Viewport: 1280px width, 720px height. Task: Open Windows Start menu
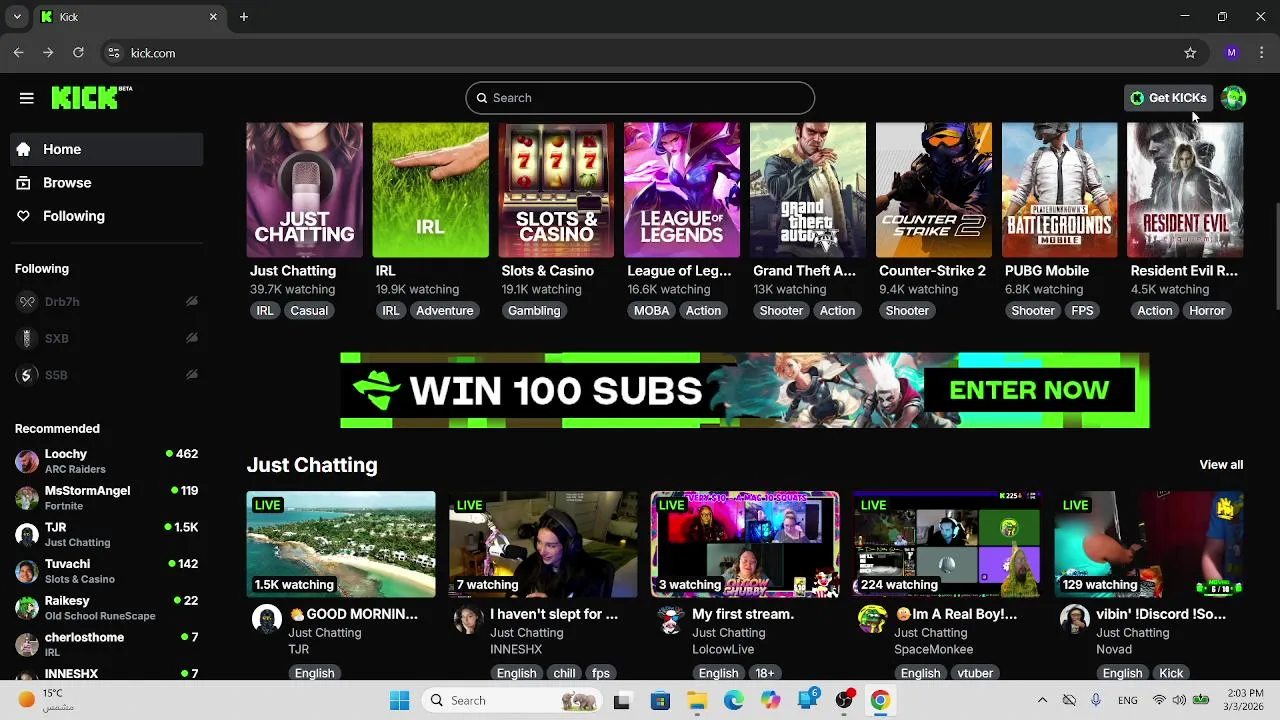[x=399, y=700]
